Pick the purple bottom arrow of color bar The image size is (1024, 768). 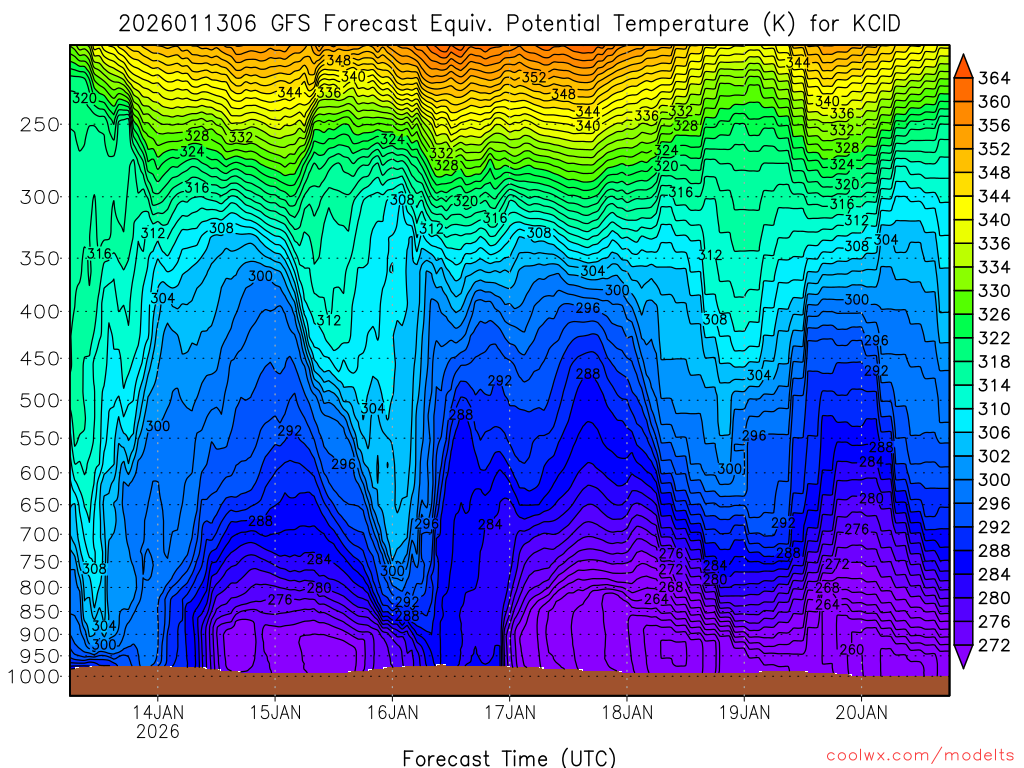tap(963, 657)
